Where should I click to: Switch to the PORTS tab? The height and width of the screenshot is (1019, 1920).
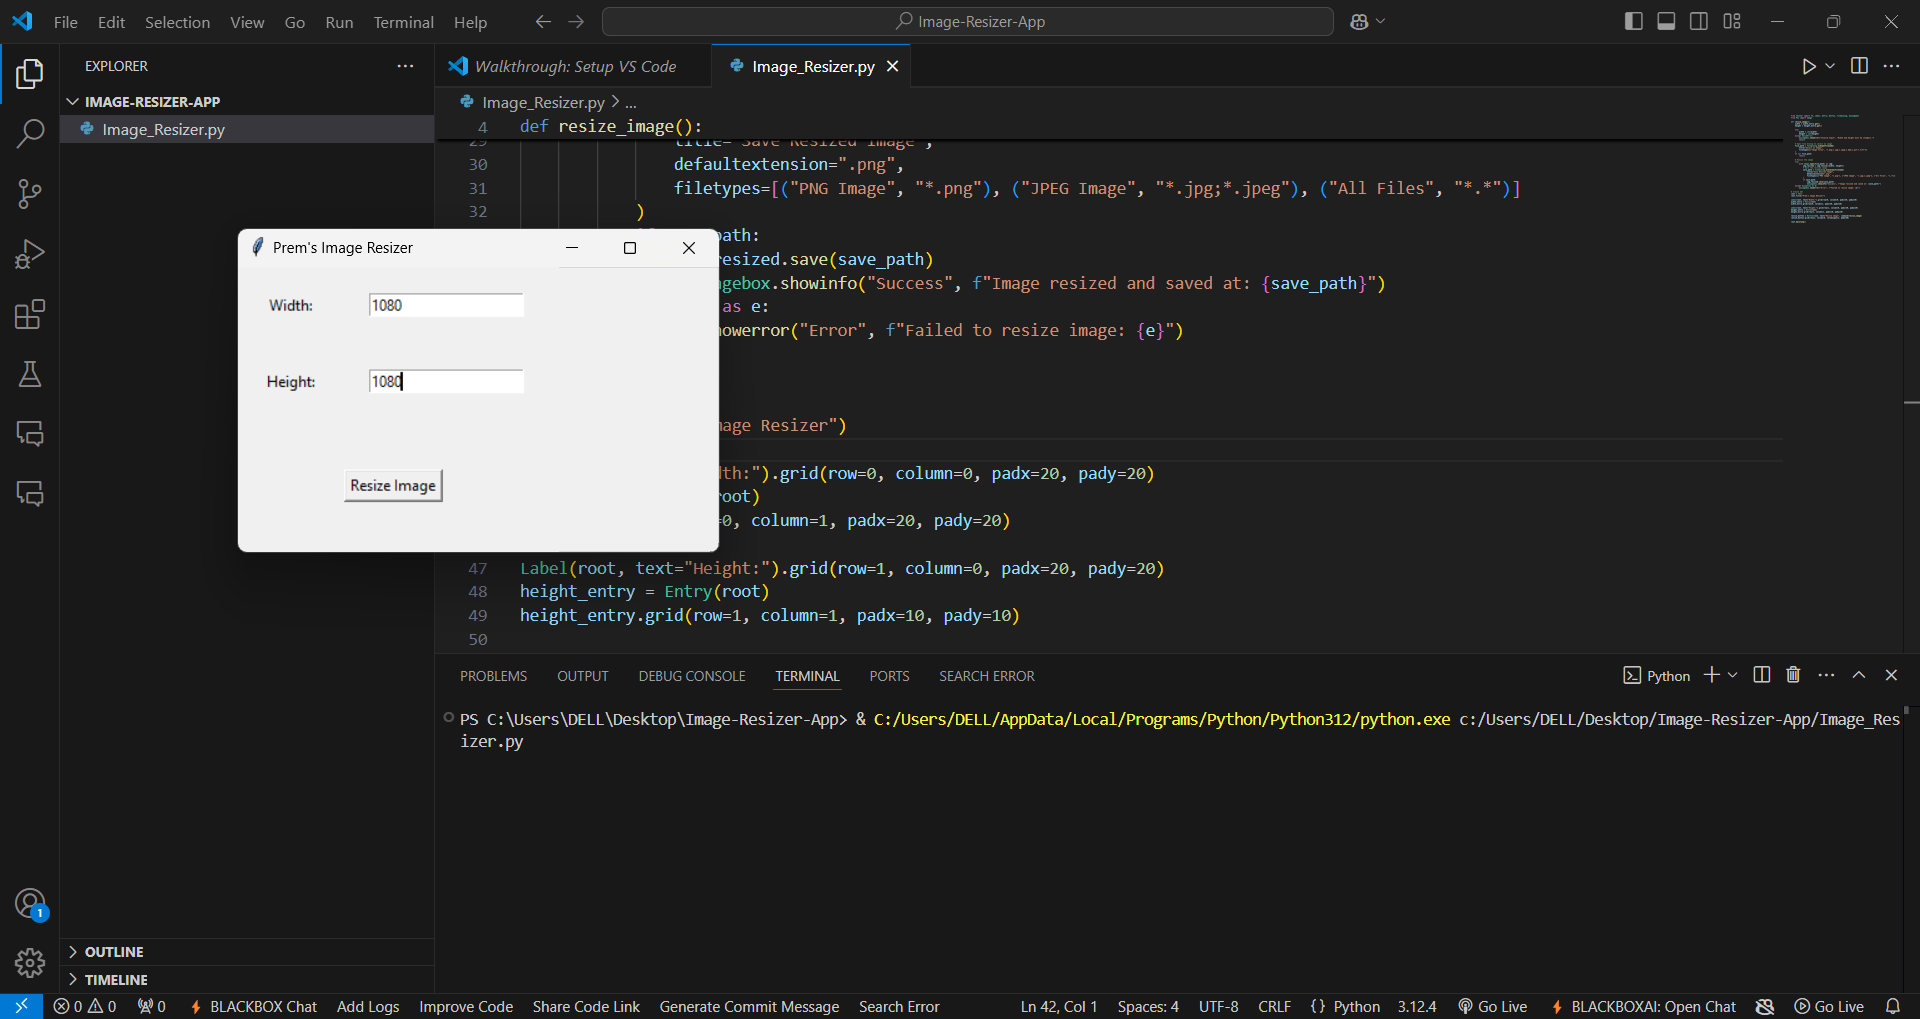click(889, 676)
